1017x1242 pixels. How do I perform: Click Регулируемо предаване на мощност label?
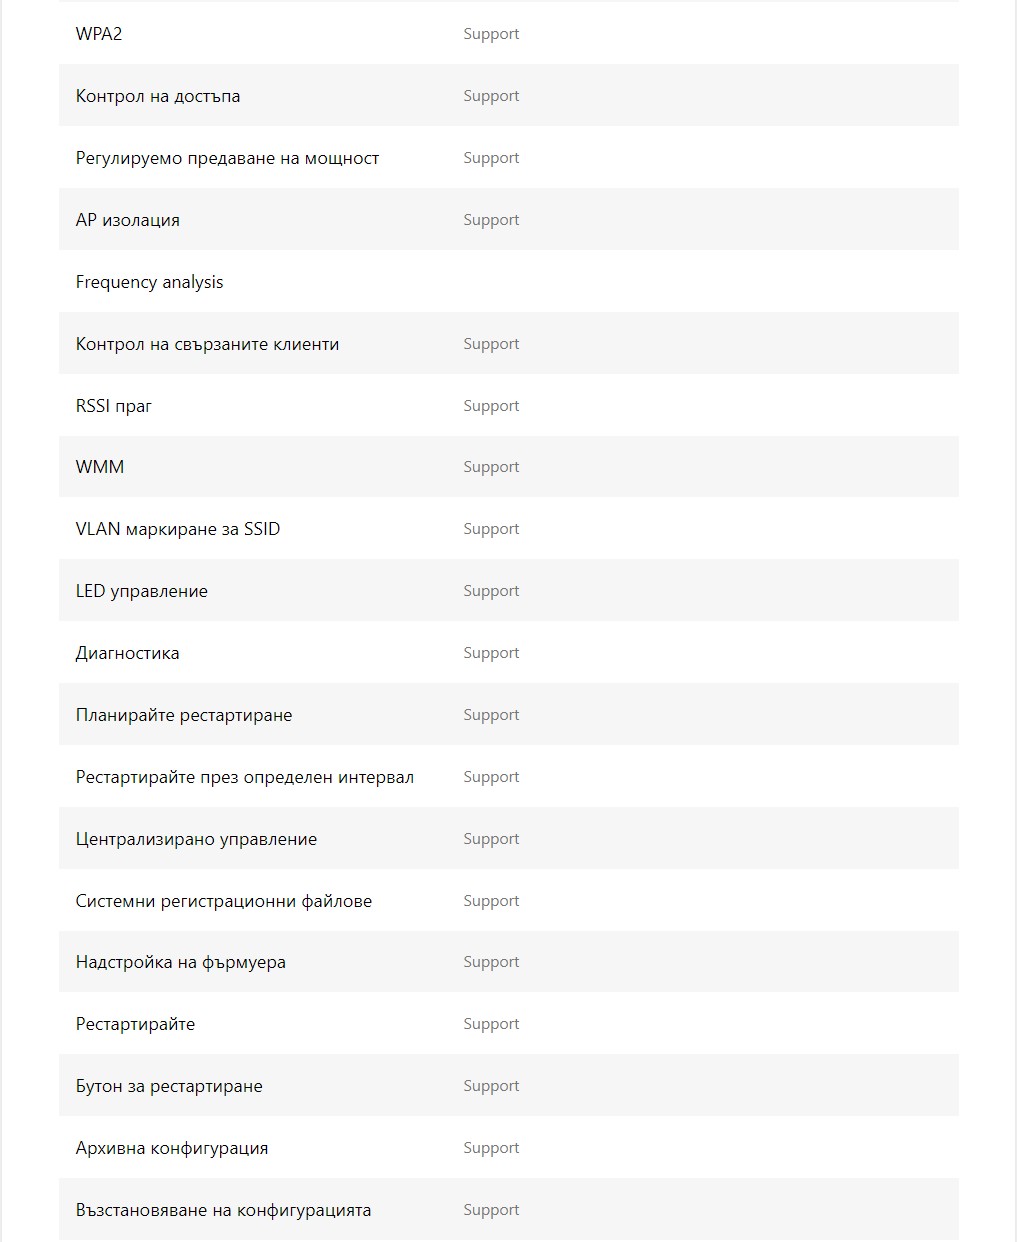tap(227, 158)
